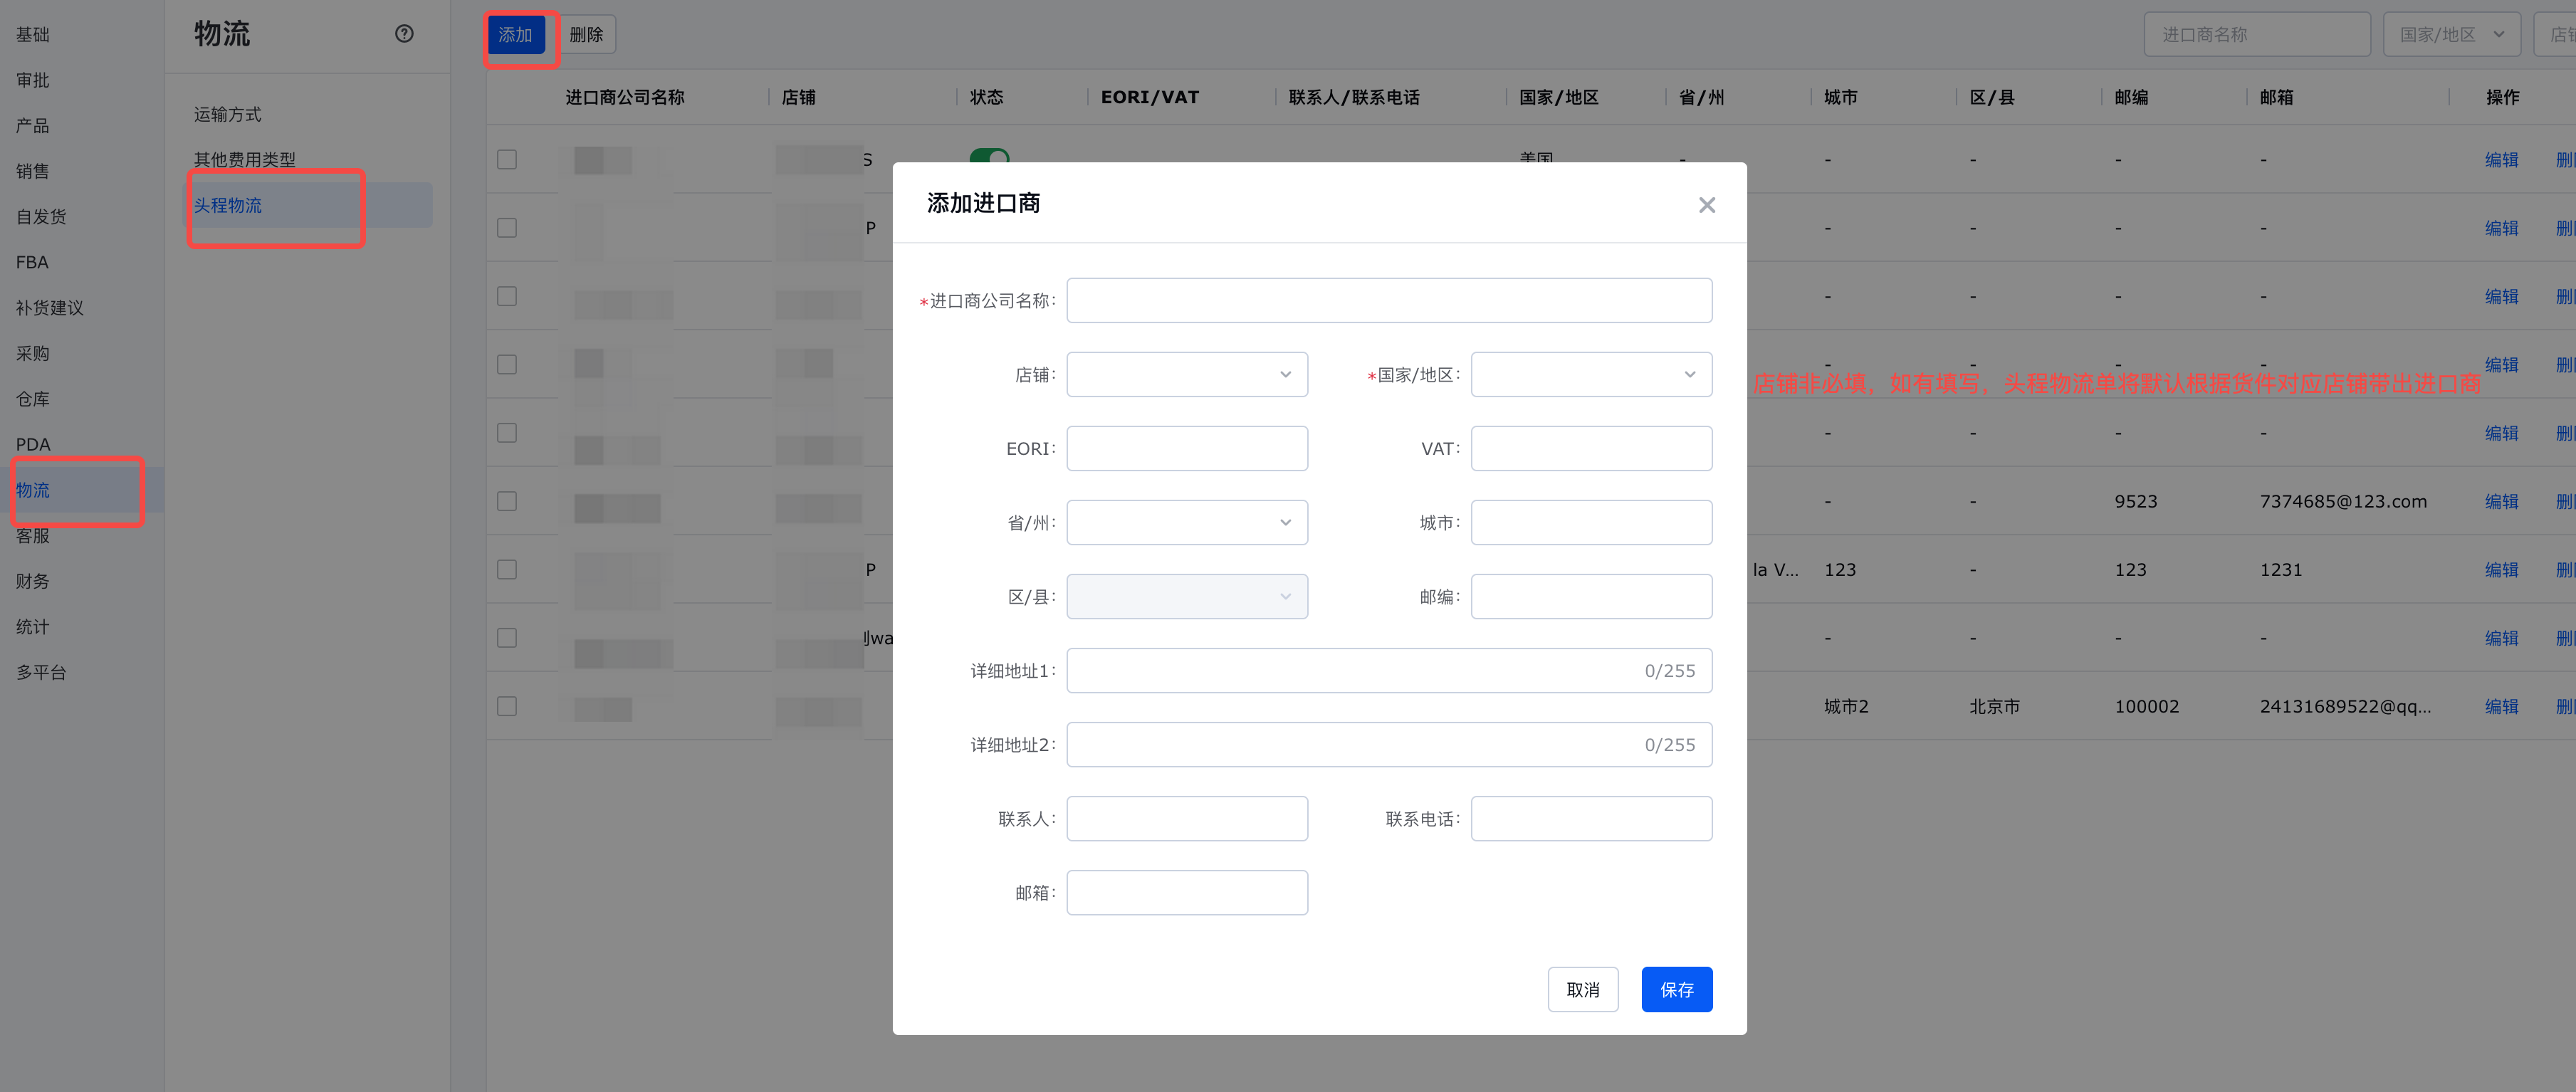Open the 审批 menu in the sidebar
The image size is (2576, 1092).
click(x=33, y=80)
